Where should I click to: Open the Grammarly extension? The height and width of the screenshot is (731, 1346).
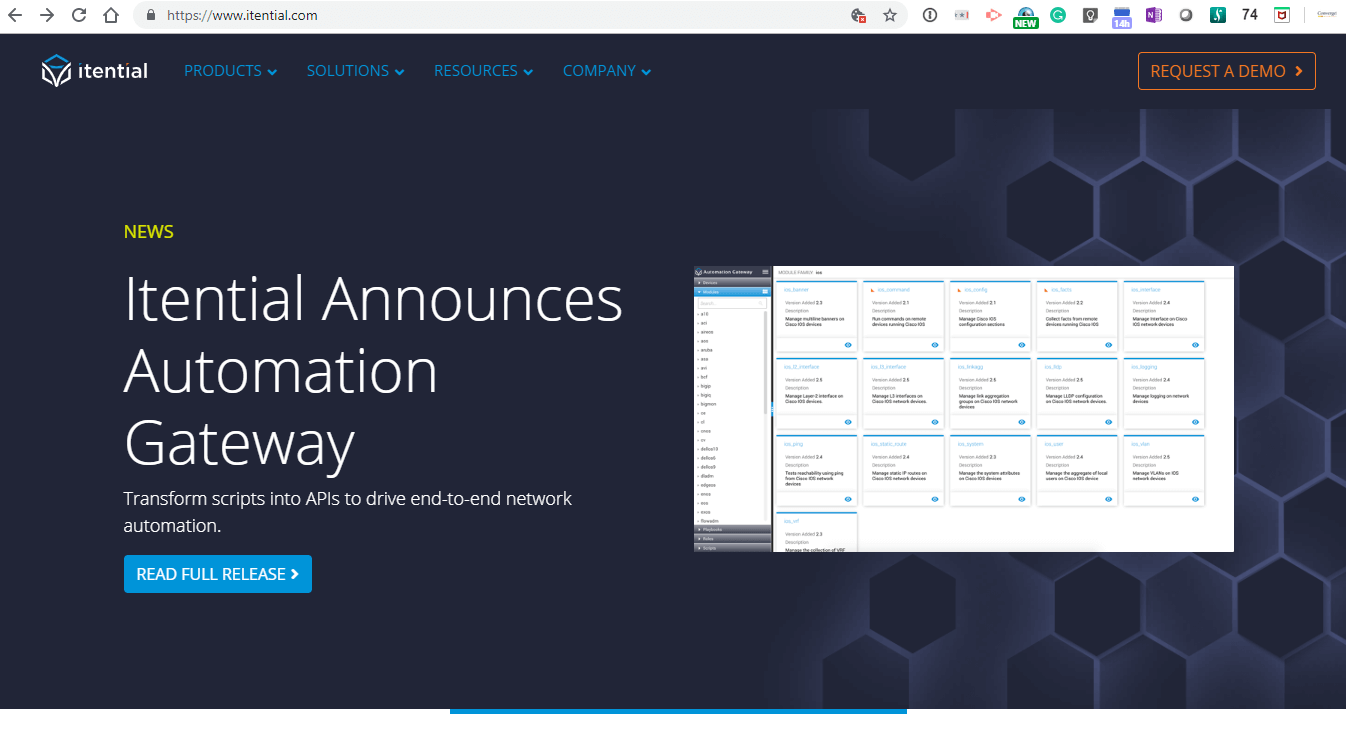[1058, 15]
